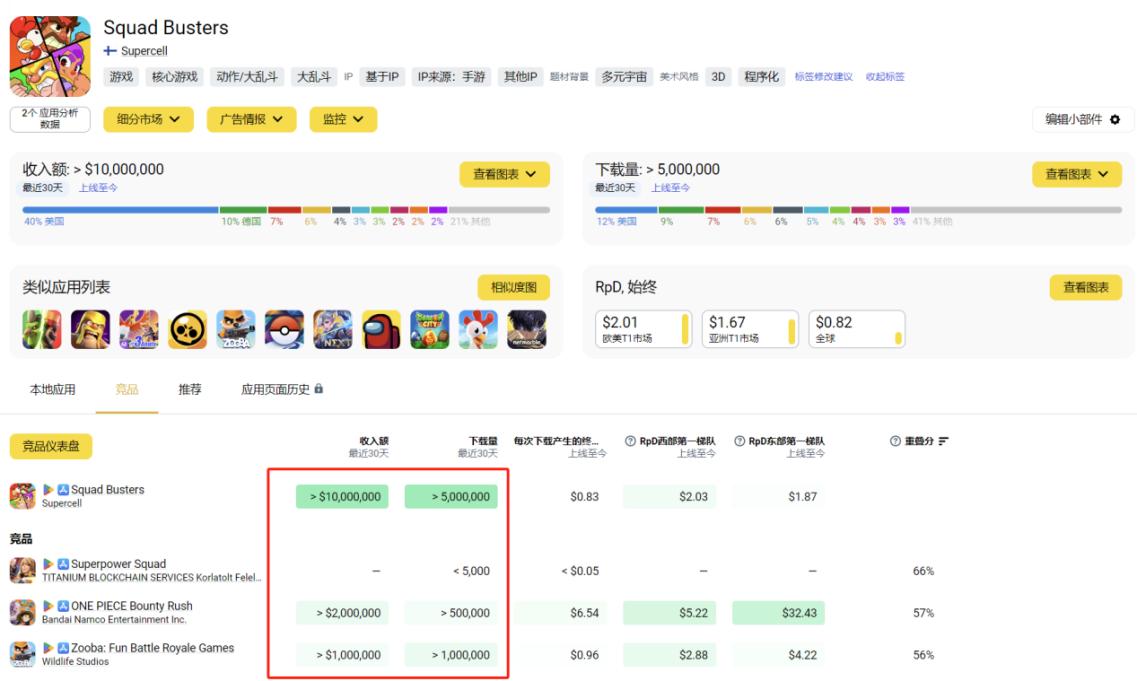Click the chicken game similar app icon
Image resolution: width=1137 pixels, height=681 pixels.
(x=479, y=329)
